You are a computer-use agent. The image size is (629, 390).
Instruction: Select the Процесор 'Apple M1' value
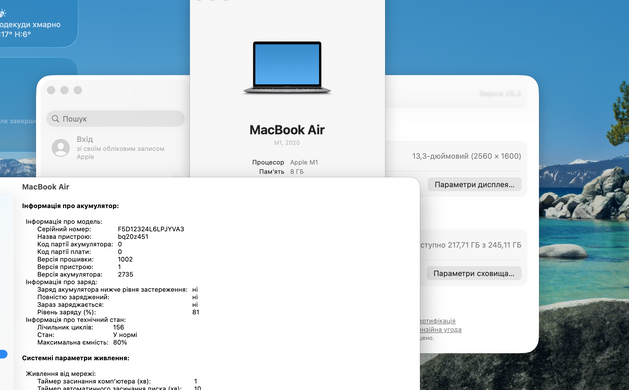coord(304,162)
